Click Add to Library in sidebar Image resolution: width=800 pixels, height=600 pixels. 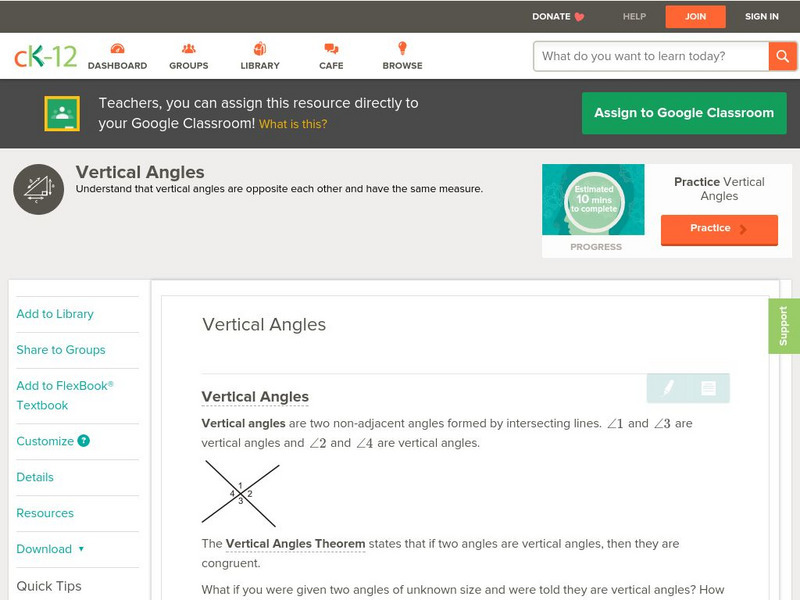click(55, 314)
